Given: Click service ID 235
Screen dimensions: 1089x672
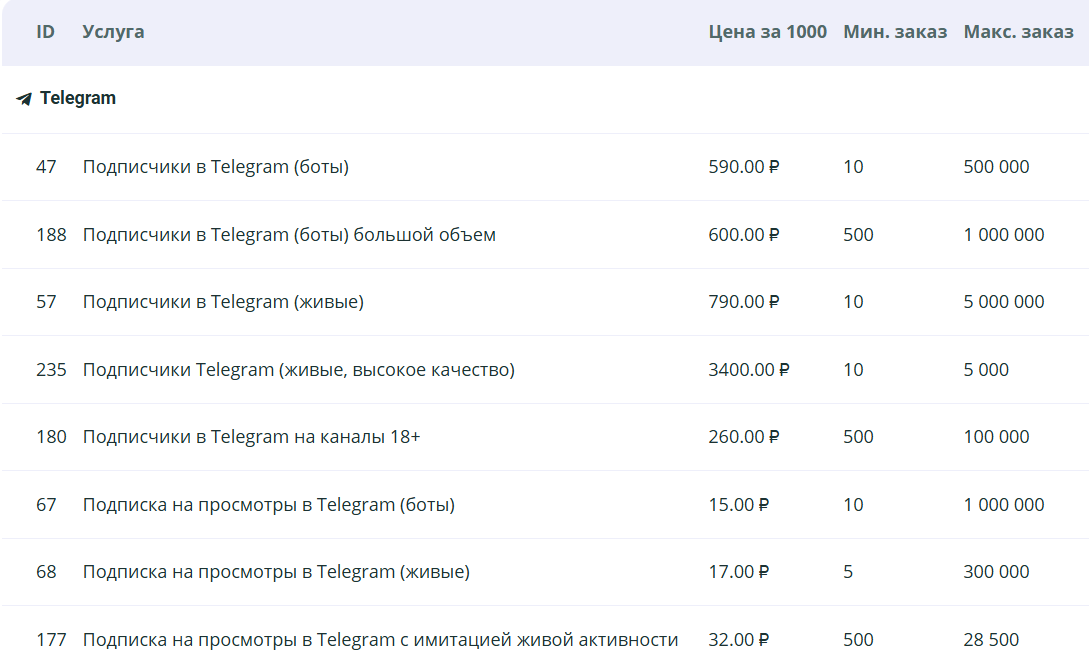Looking at the screenshot, I should 51,369.
